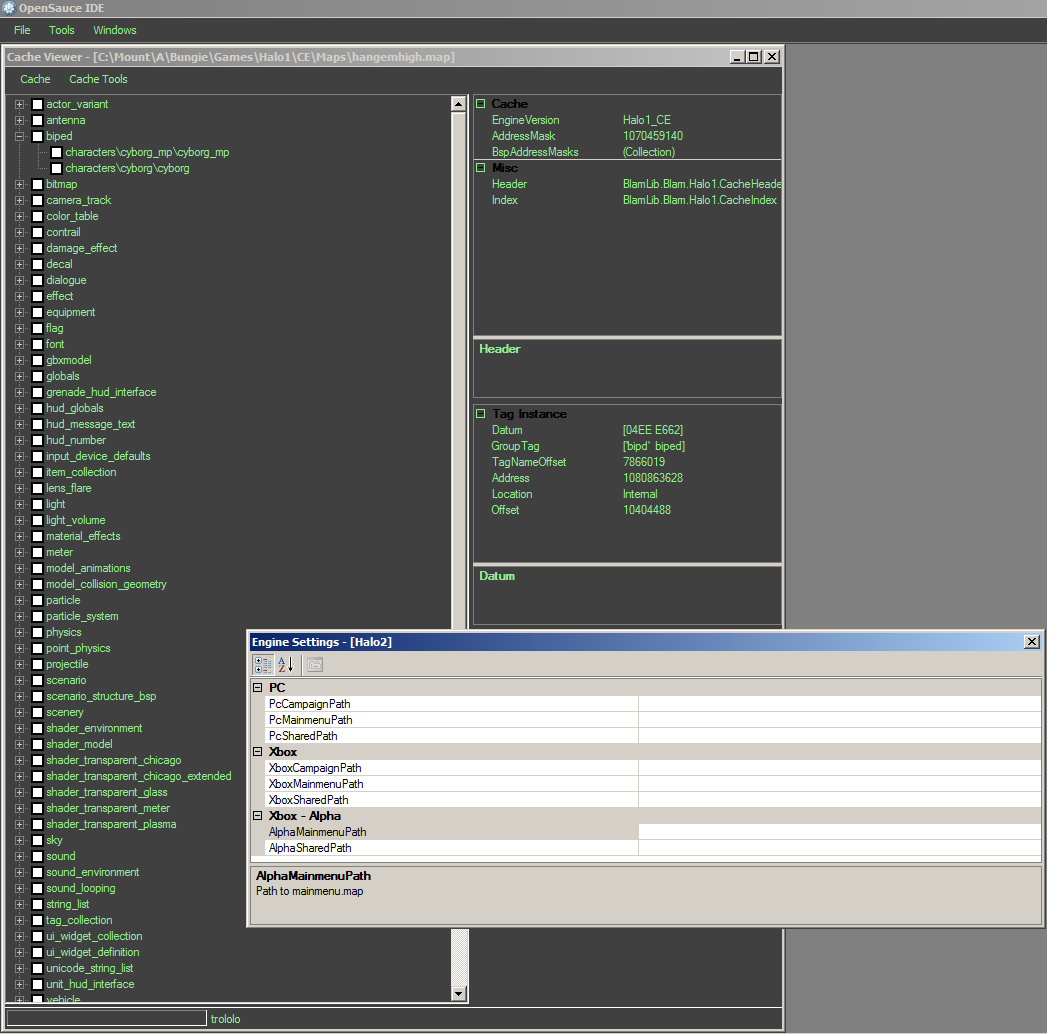This screenshot has width=1047, height=1035.
Task: Open the Tools menu
Action: point(62,30)
